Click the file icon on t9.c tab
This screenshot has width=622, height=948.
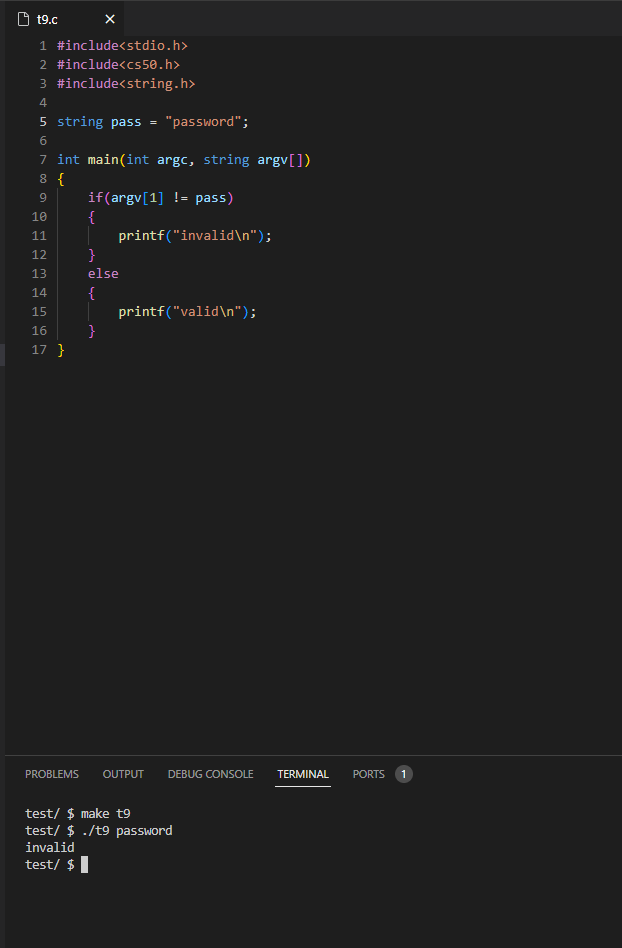(x=24, y=19)
